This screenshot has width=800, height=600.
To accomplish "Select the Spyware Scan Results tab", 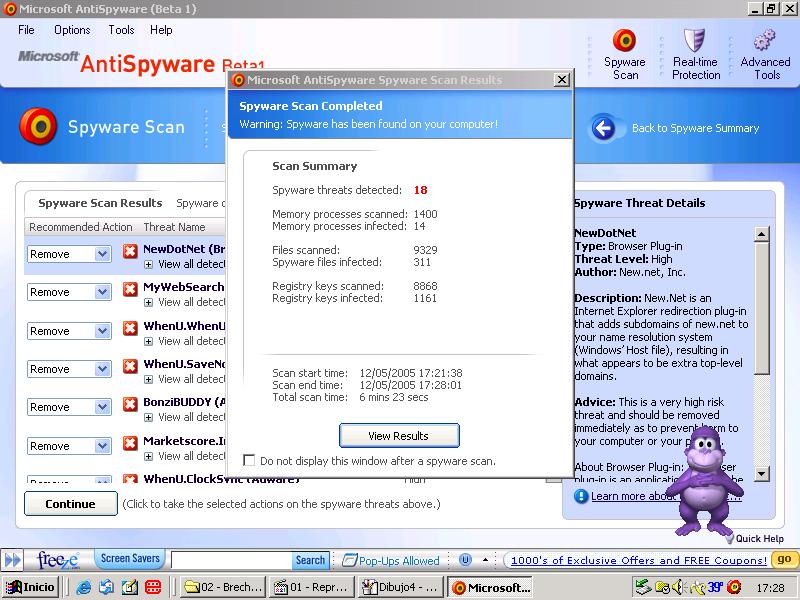I will click(x=100, y=203).
